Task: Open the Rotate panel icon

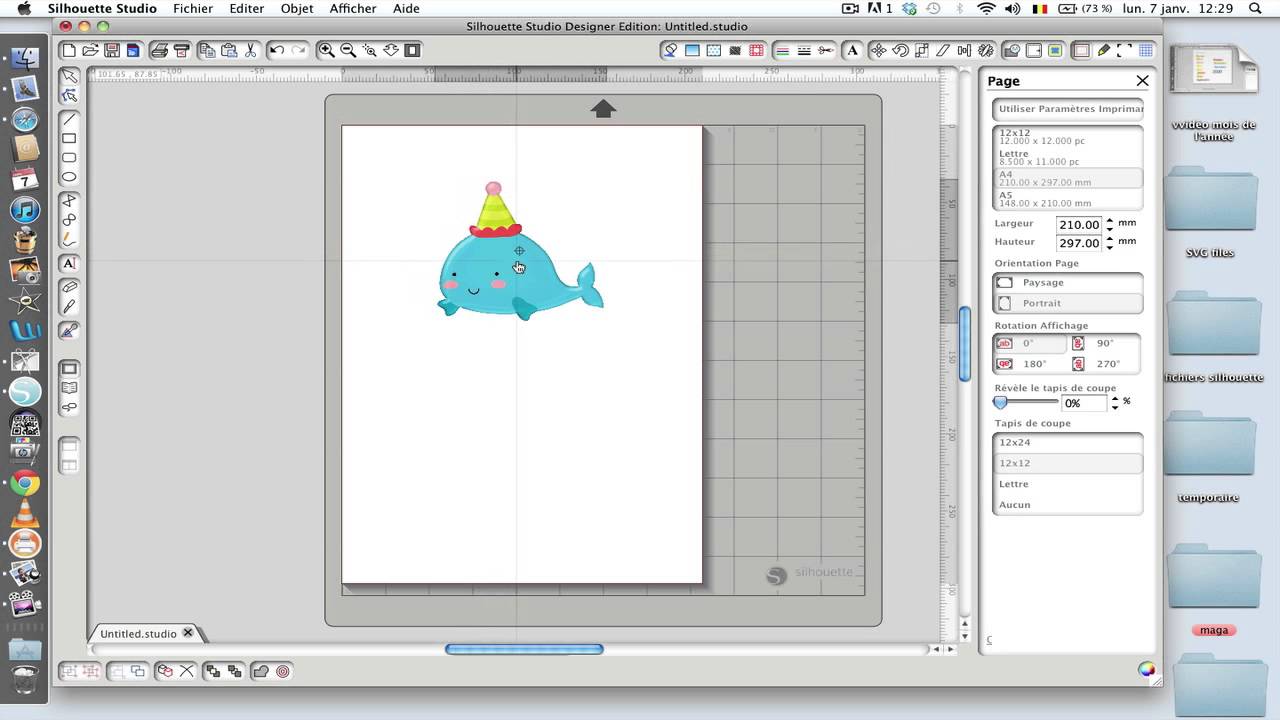Action: (x=901, y=50)
